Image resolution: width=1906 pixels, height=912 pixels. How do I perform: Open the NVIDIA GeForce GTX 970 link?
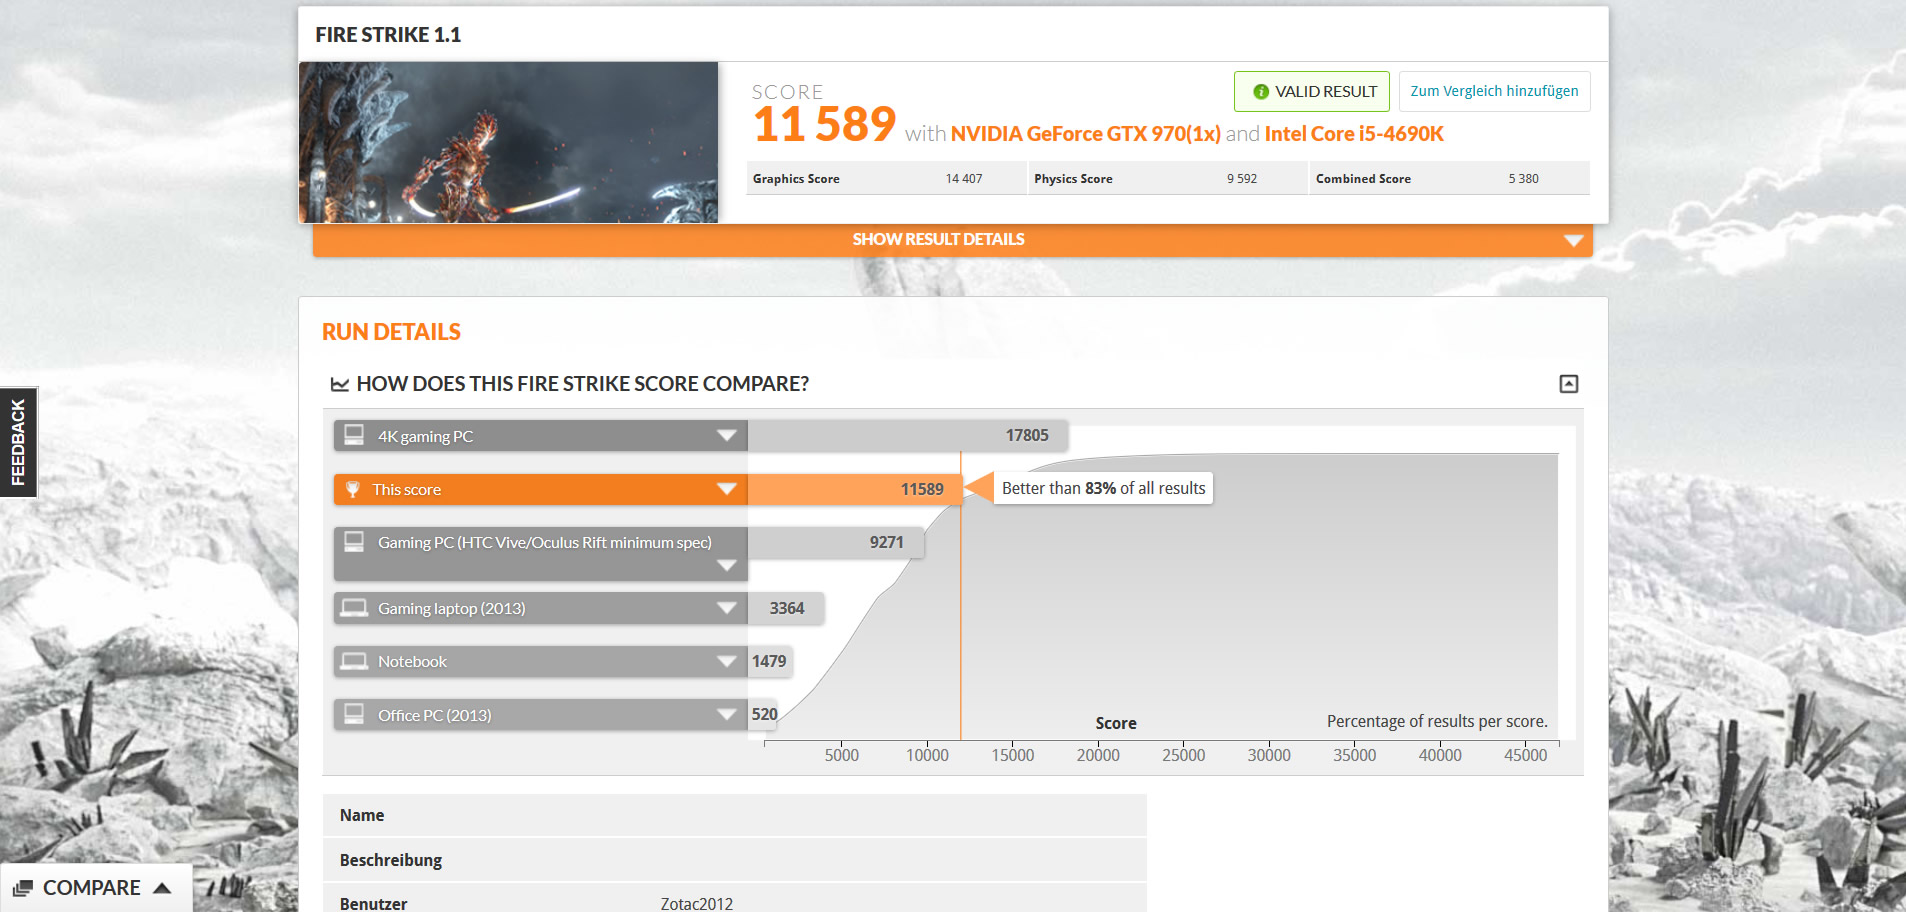[x=1085, y=134]
